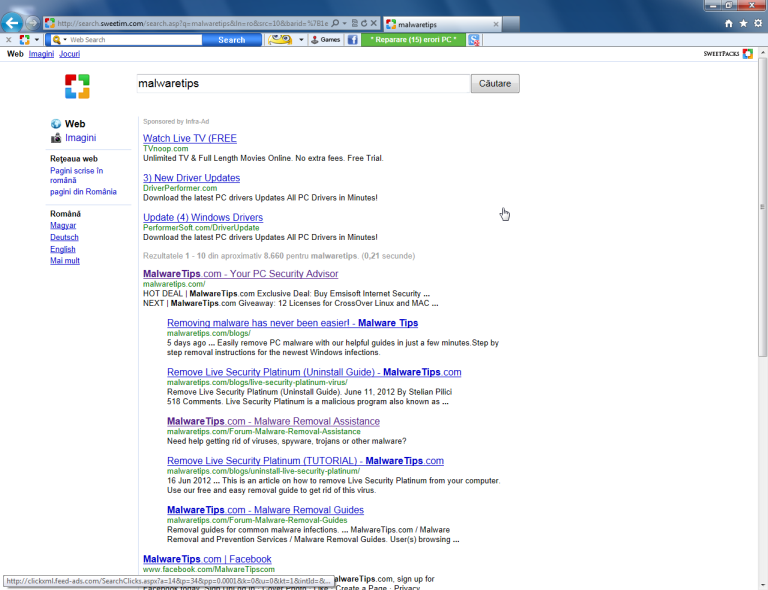768x590 pixels.
Task: Open MalwareTips.com - Malware Removal Assistance result
Action: pyautogui.click(x=273, y=422)
